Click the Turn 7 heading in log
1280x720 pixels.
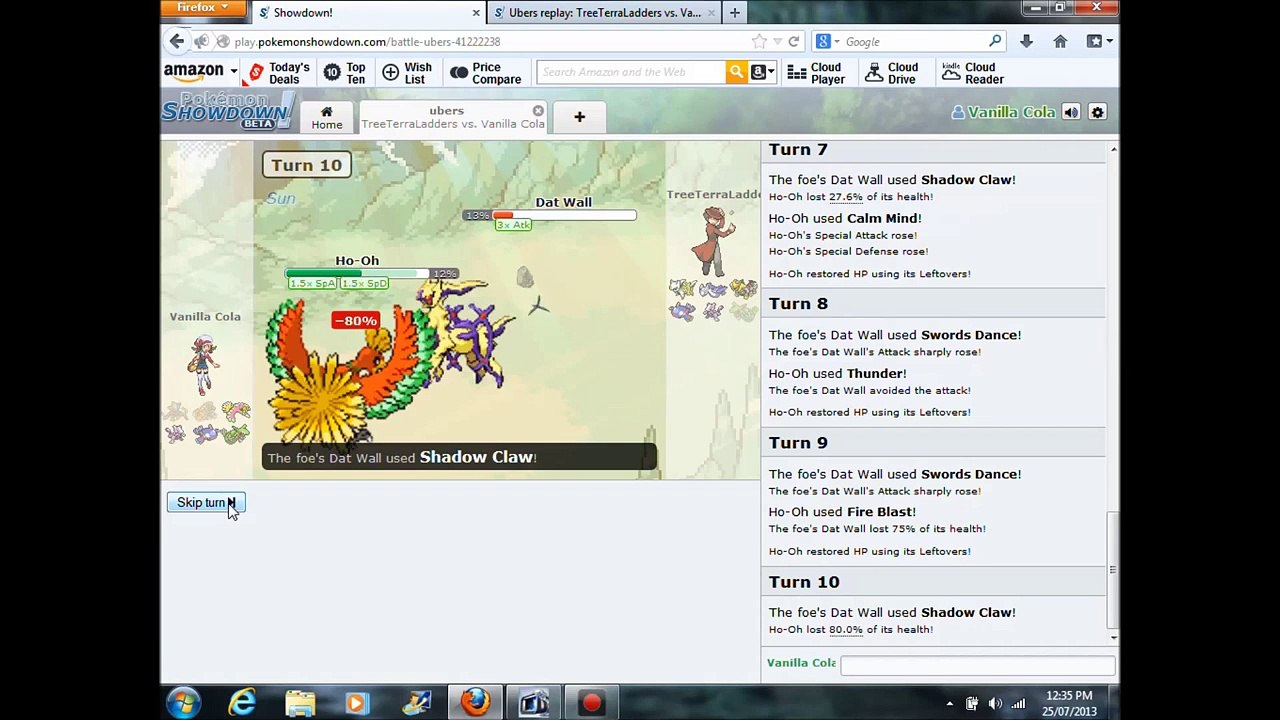(798, 150)
